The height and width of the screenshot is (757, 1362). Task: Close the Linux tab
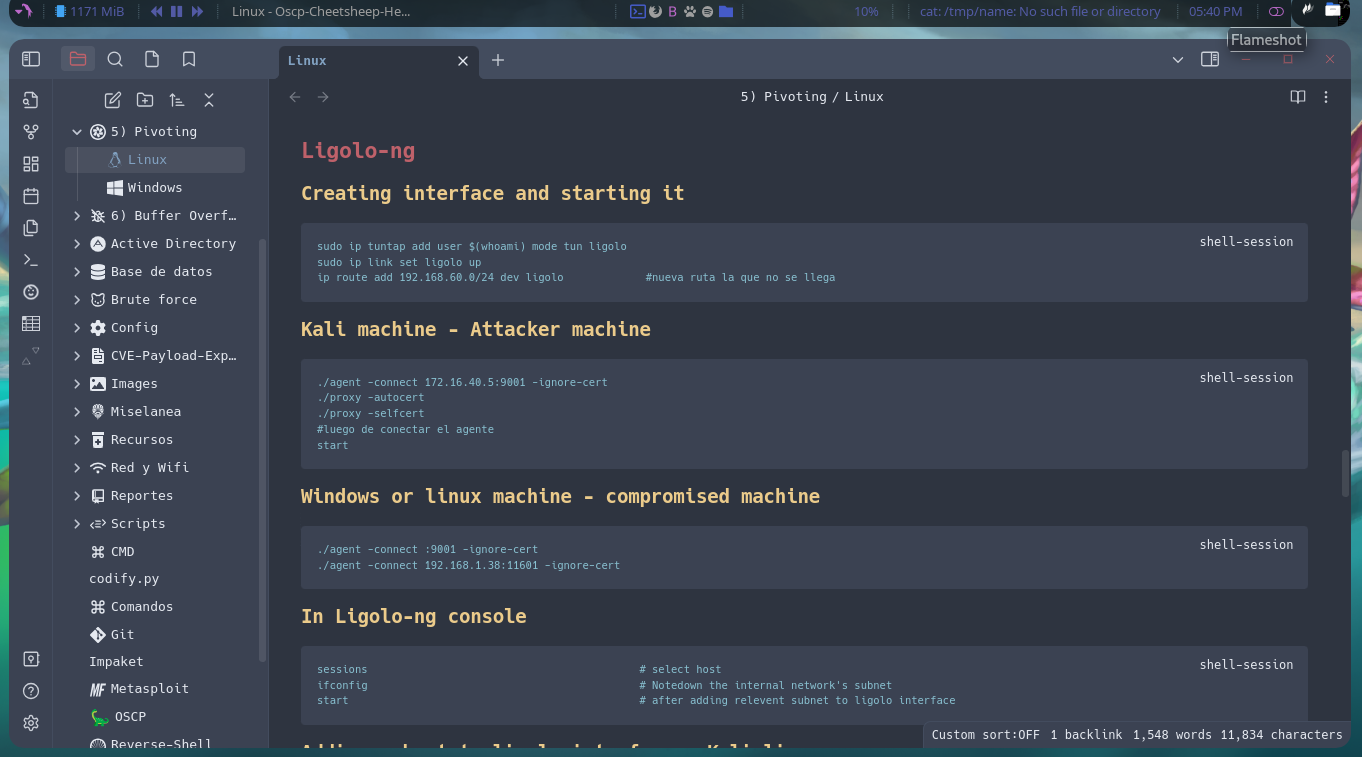tap(462, 61)
